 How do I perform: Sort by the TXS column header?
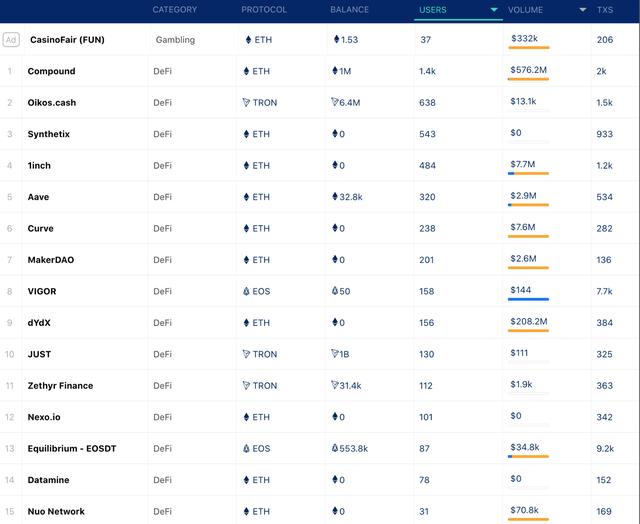click(x=605, y=10)
